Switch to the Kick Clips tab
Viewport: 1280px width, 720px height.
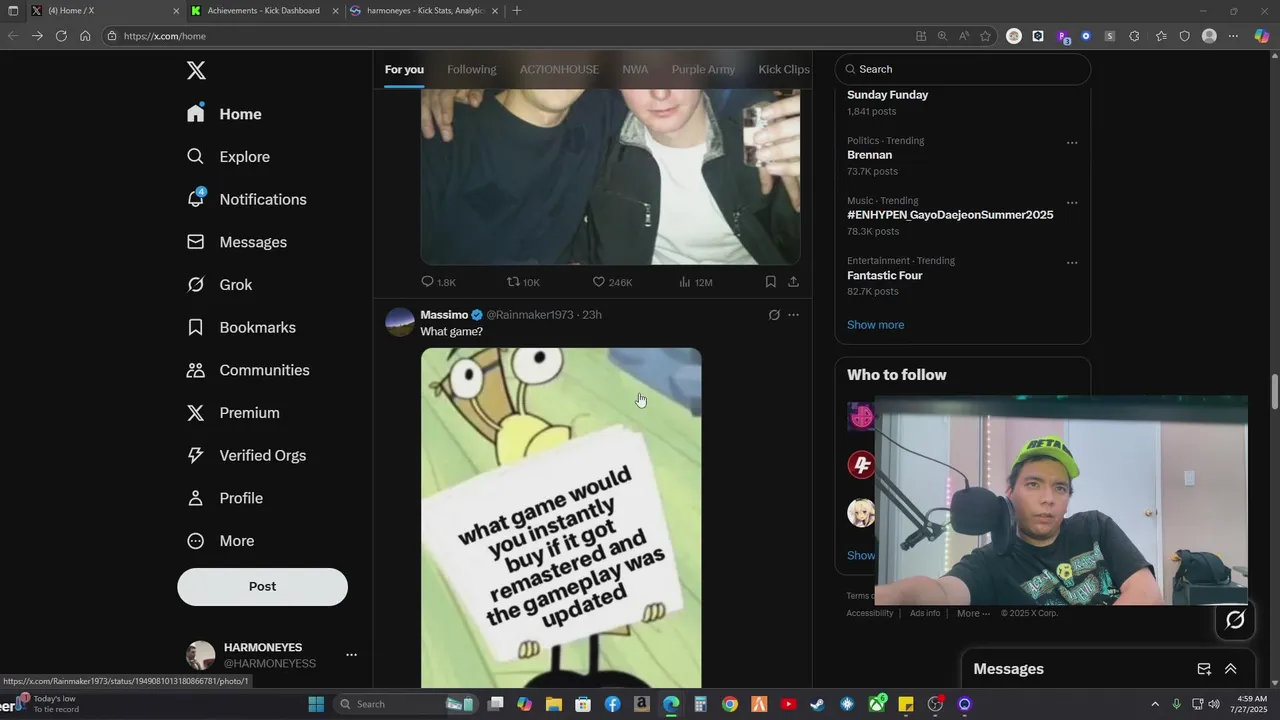click(x=784, y=70)
